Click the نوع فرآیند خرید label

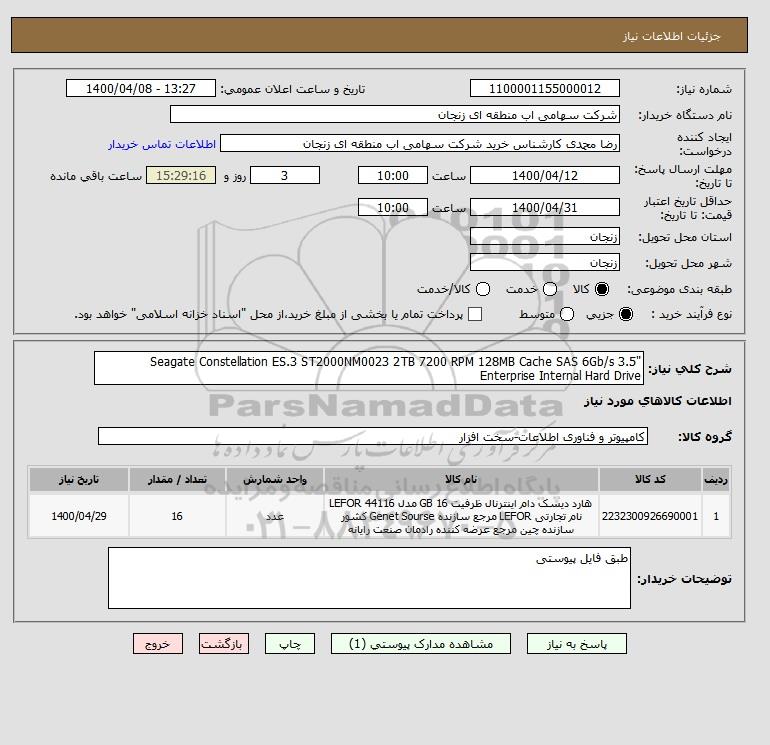point(691,314)
